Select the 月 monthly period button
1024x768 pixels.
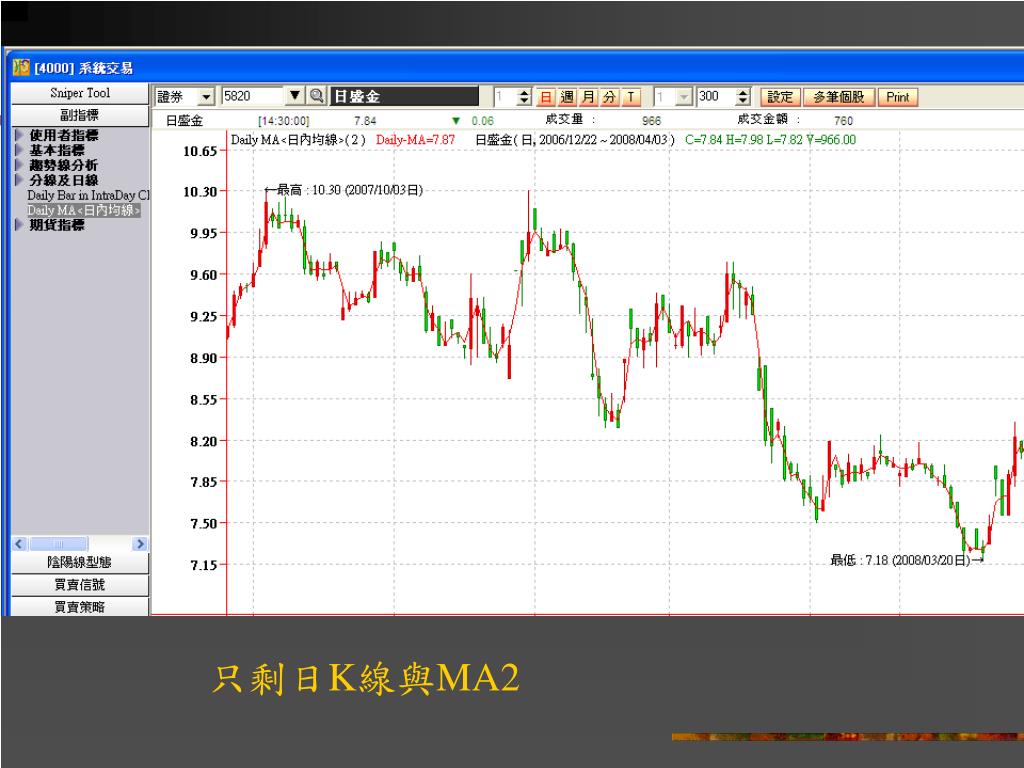point(588,97)
